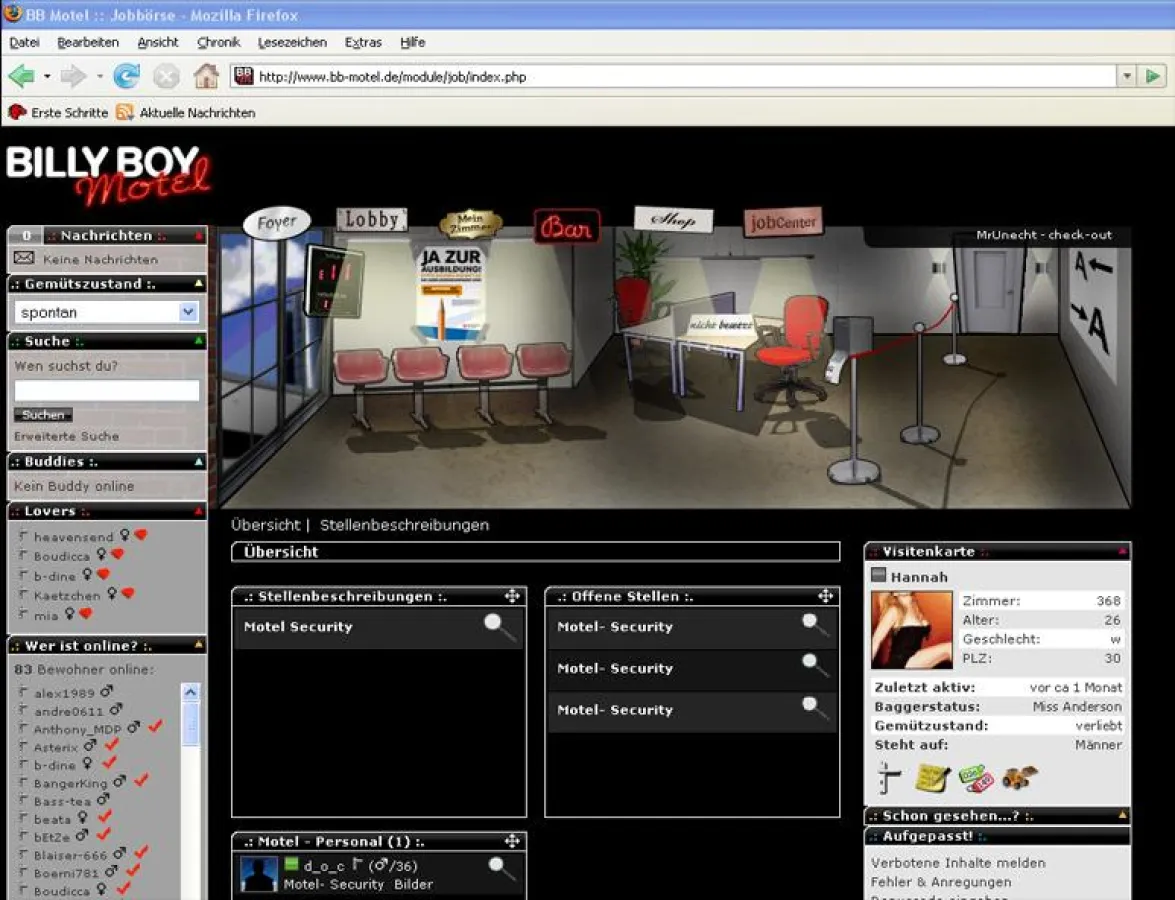Viewport: 1175px width, 900px height.
Task: Tick the checkbox beside Kaetzchen
Action: [x=23, y=594]
